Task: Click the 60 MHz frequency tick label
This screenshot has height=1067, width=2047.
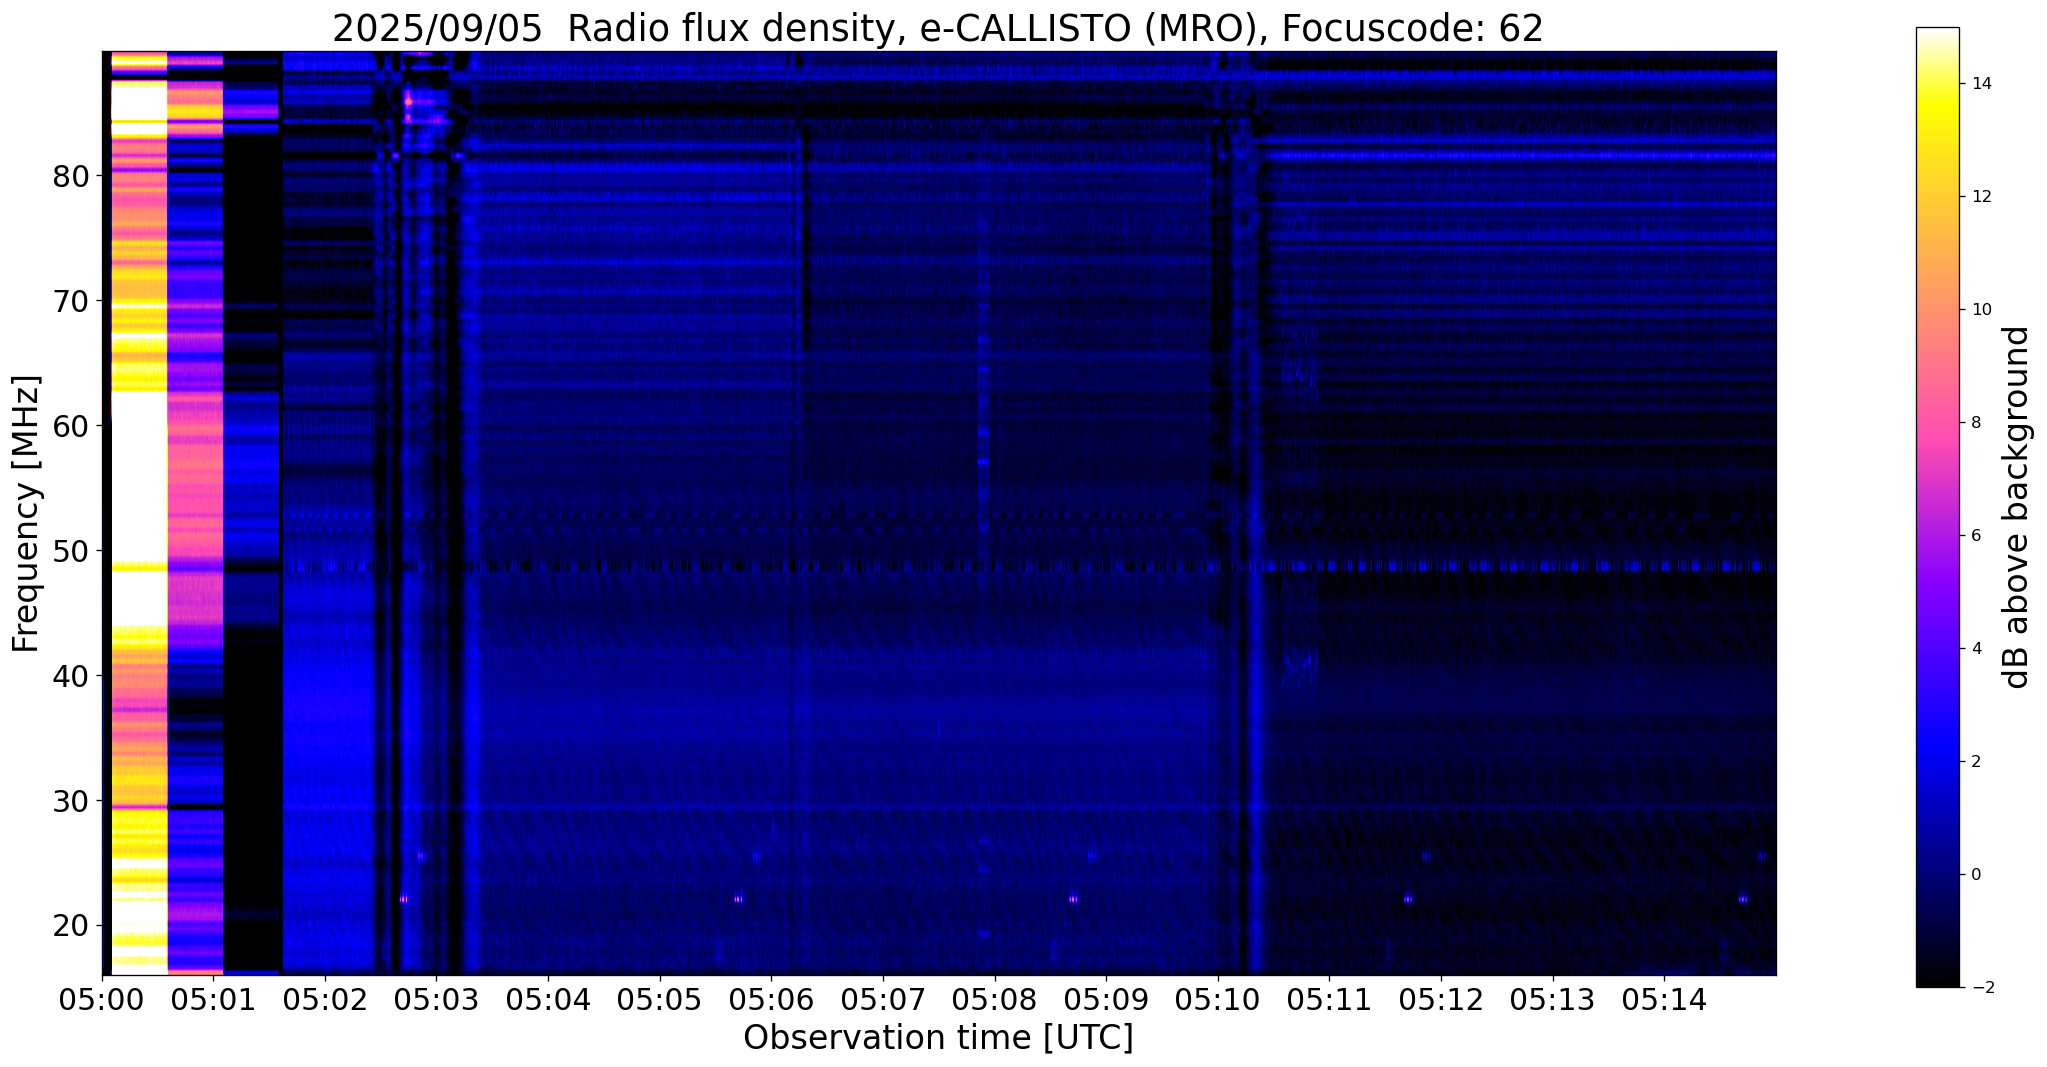Action: [x=71, y=427]
